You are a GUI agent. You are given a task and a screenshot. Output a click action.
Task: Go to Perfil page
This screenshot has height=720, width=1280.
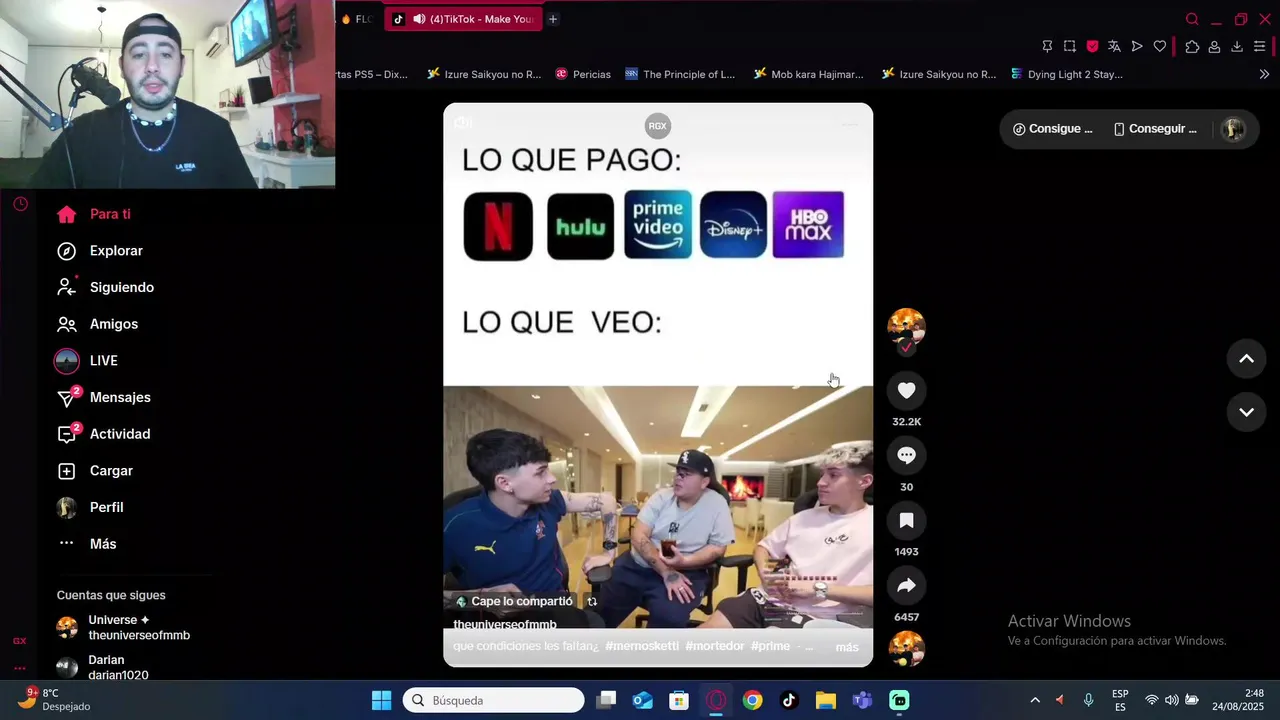pyautogui.click(x=89, y=507)
